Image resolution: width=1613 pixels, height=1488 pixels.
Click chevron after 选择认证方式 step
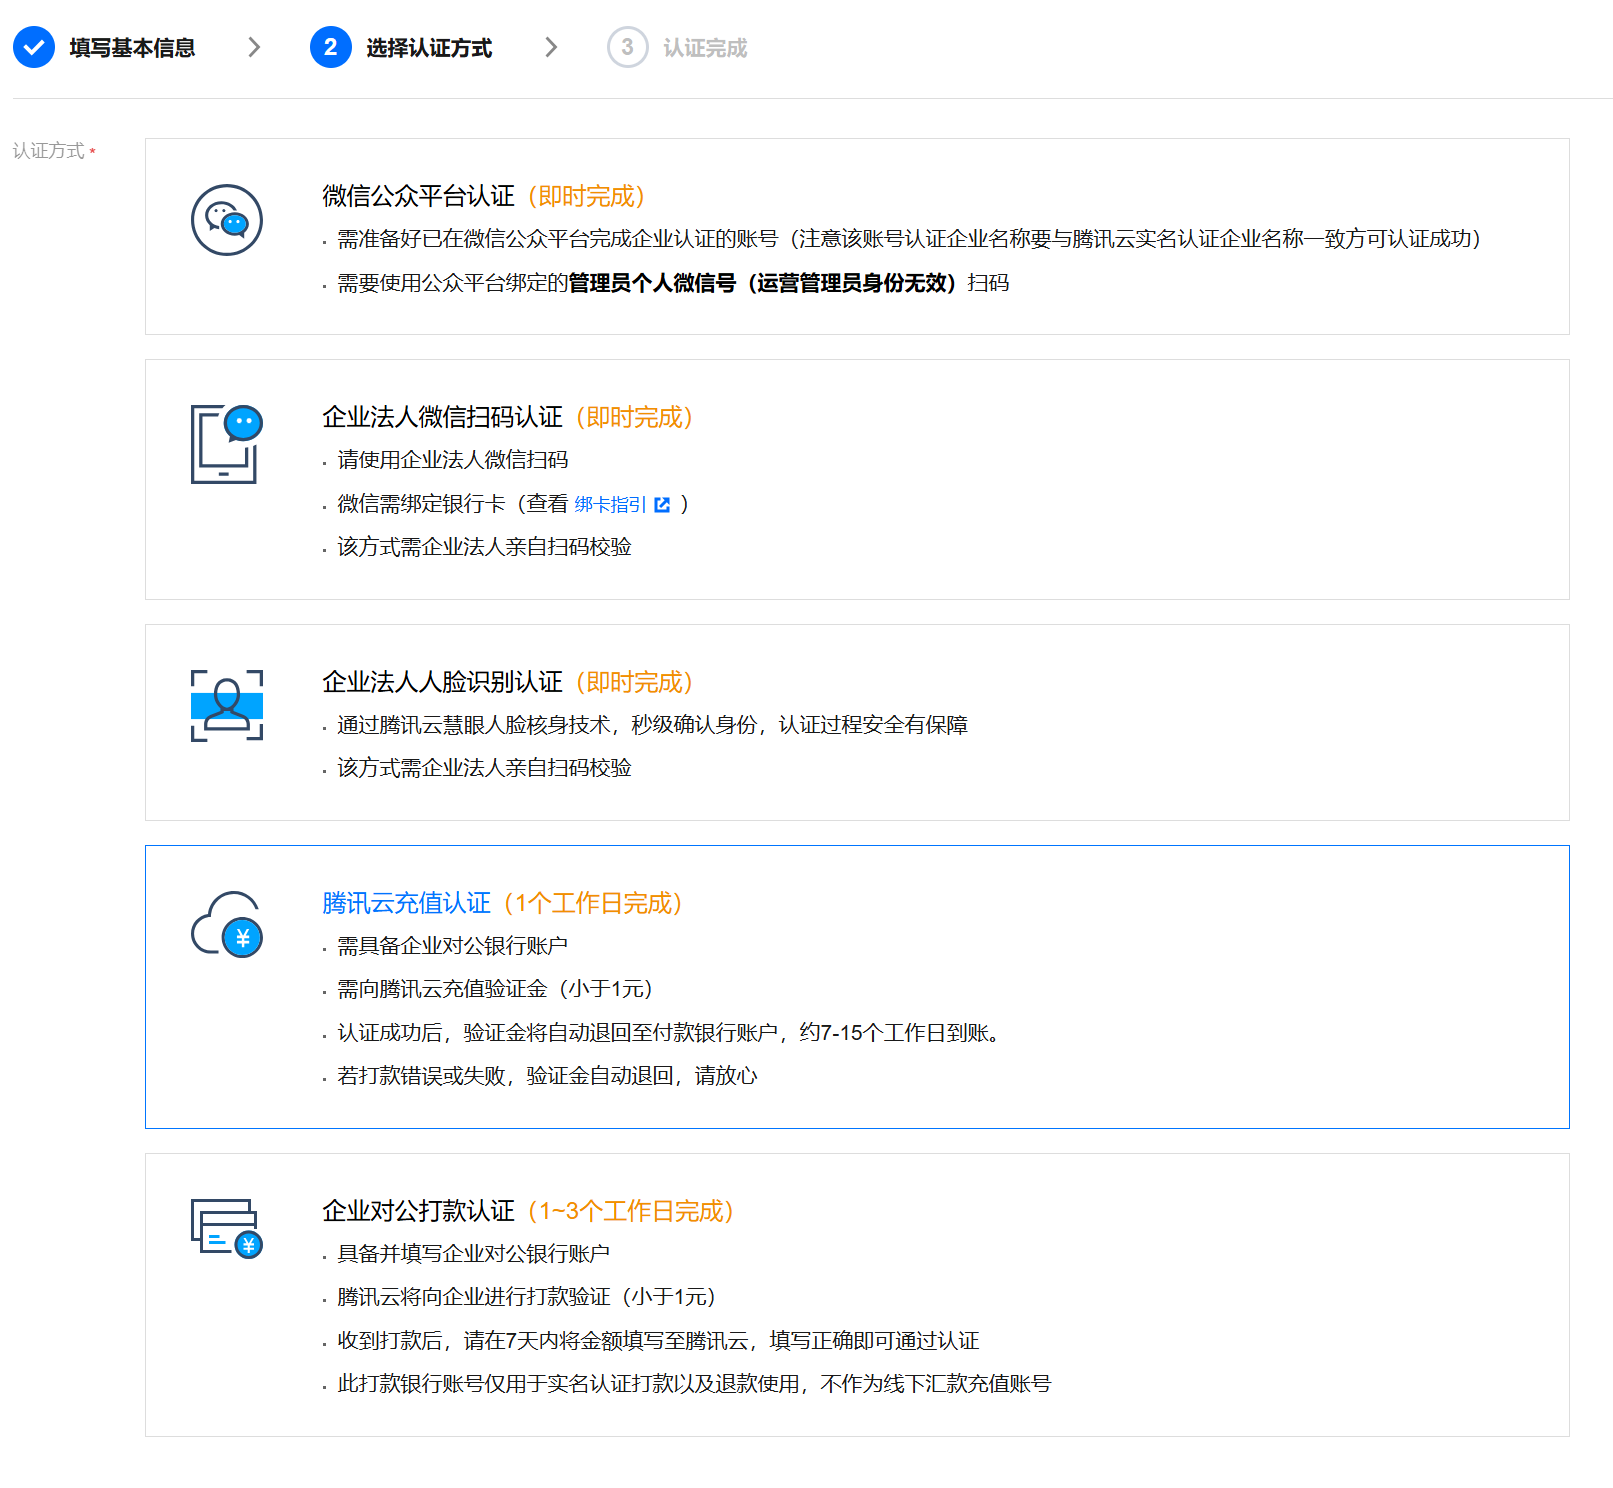[551, 47]
